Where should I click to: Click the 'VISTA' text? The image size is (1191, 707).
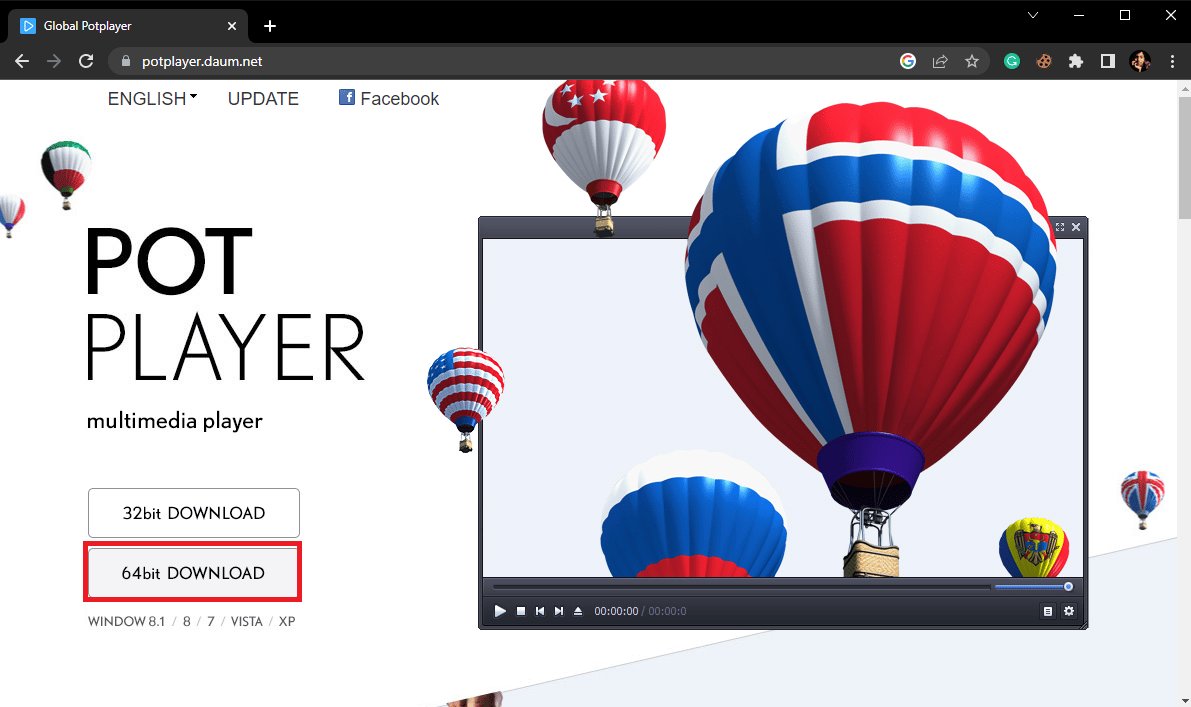tap(247, 621)
